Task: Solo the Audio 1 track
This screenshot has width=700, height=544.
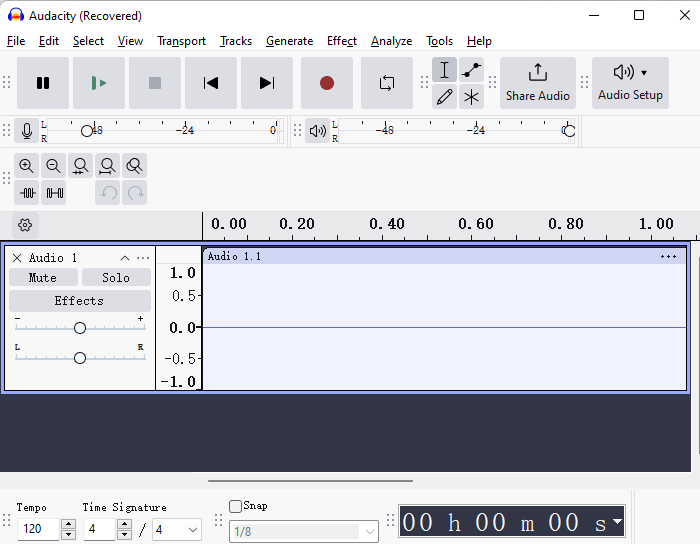Action: 116,278
